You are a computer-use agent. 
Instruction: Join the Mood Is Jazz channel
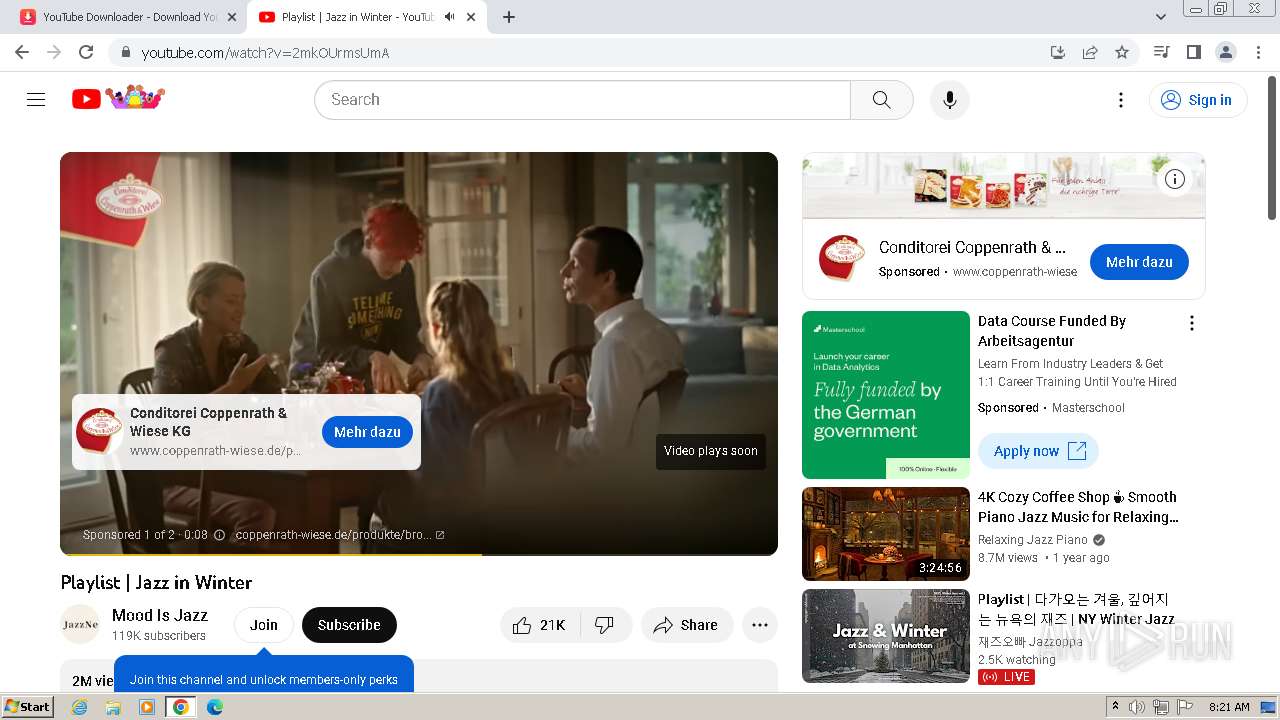(264, 625)
